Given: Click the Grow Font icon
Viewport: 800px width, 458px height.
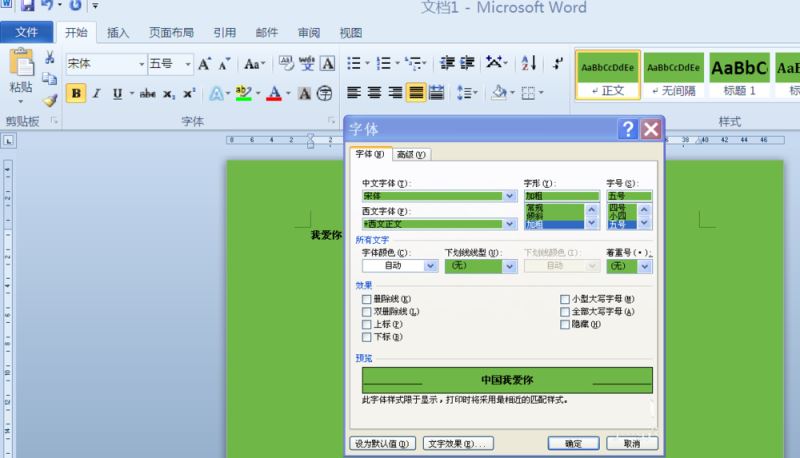Looking at the screenshot, I should click(205, 64).
